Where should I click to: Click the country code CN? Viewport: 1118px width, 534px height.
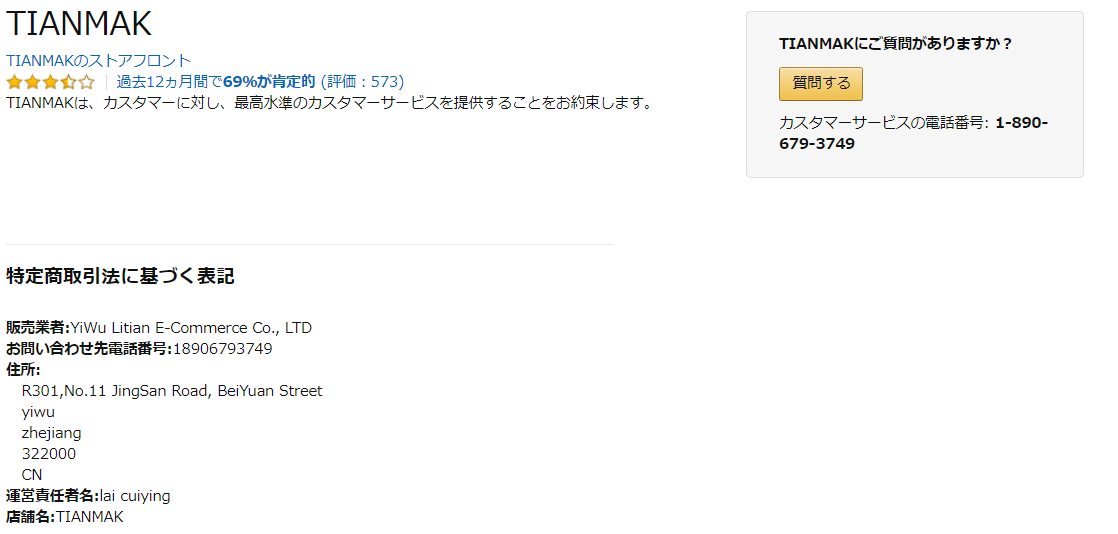(x=32, y=475)
